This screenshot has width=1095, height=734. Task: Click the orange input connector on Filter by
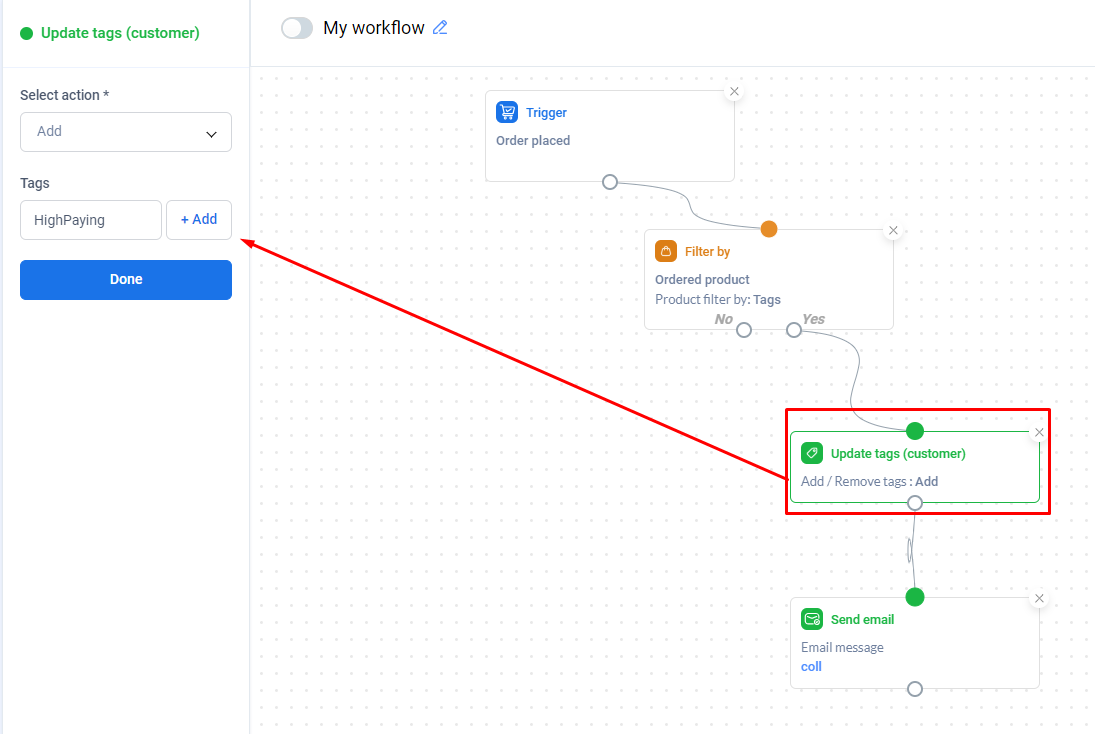pyautogui.click(x=769, y=229)
